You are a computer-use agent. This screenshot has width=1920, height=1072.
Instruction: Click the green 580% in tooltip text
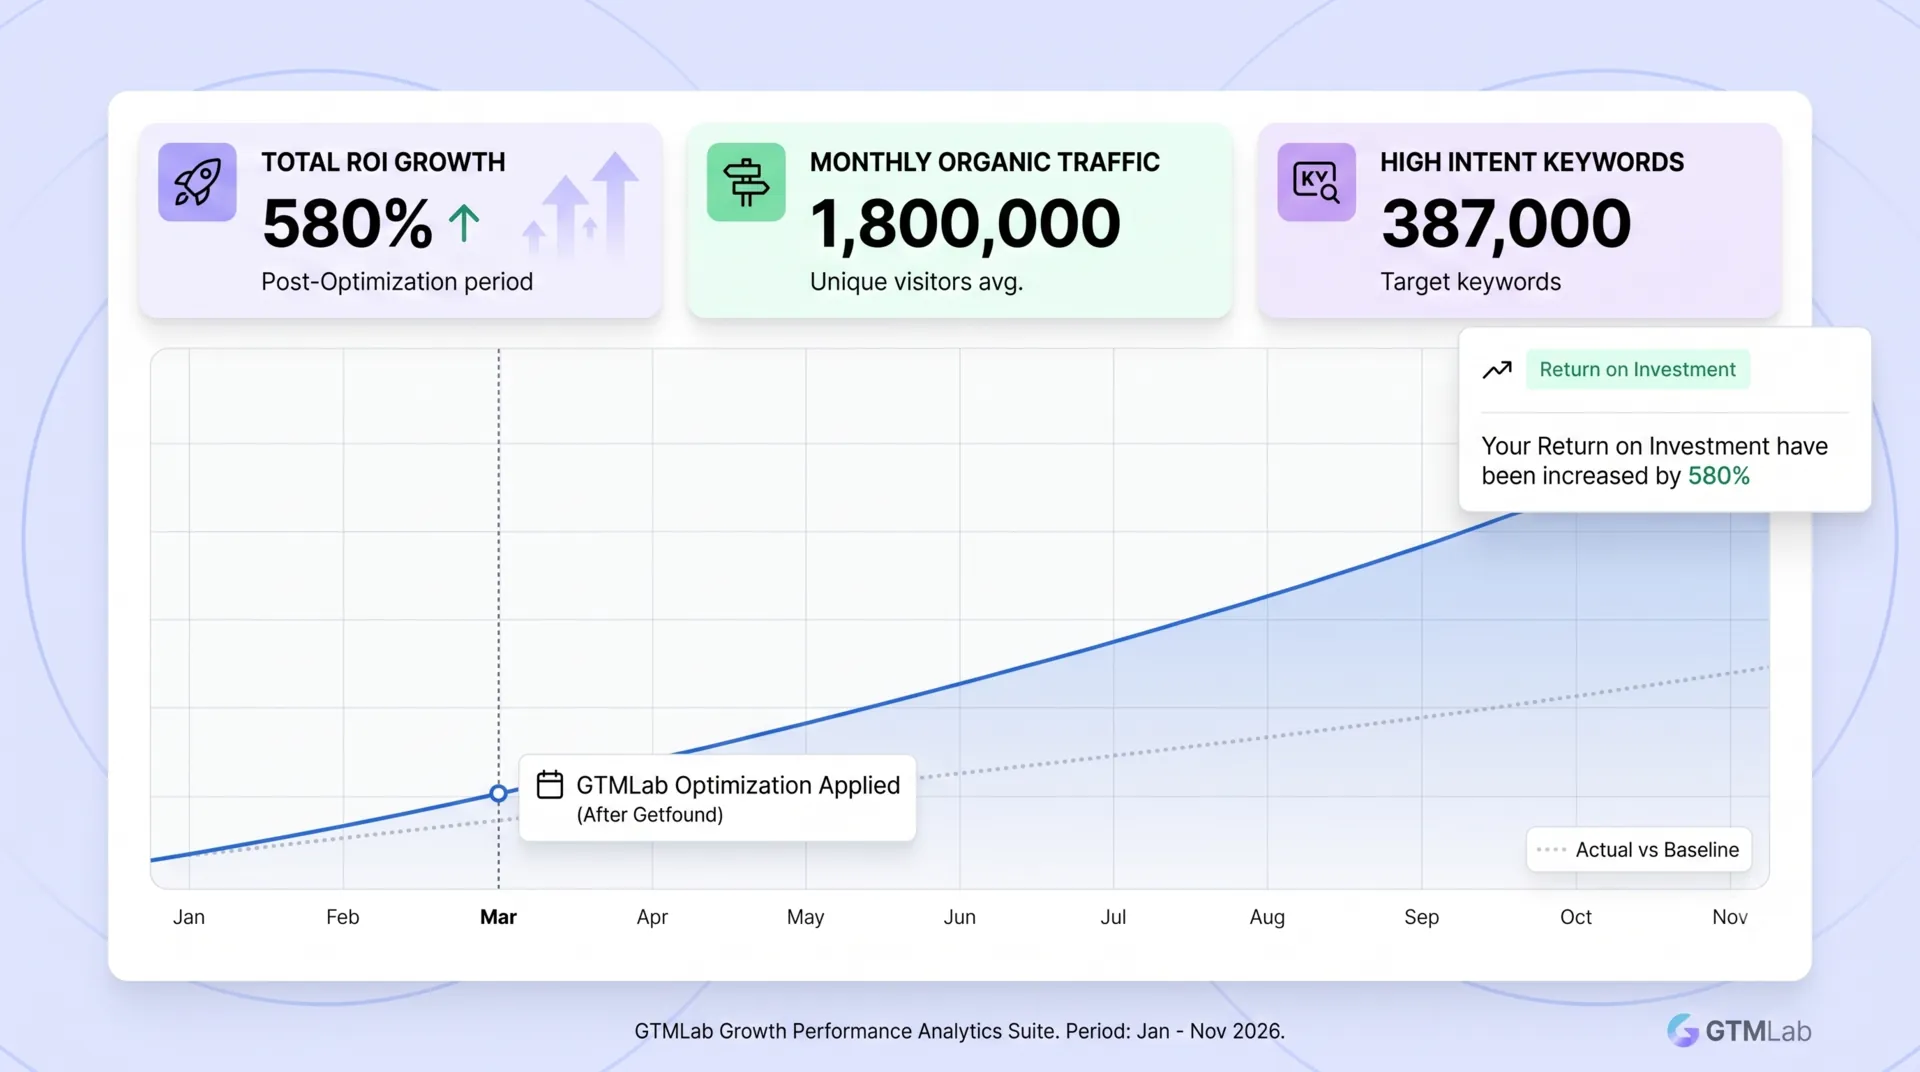1718,476
